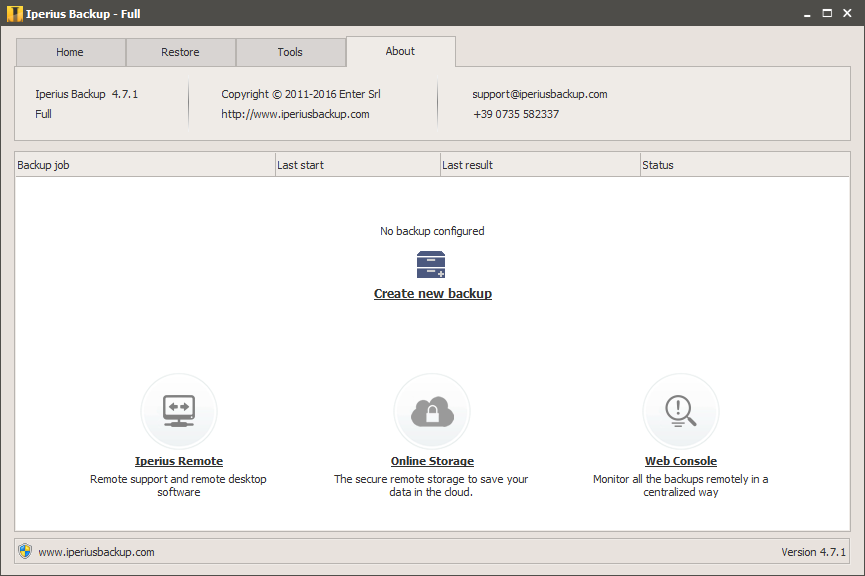The height and width of the screenshot is (576, 865).
Task: Open the Restore tab
Action: pos(180,52)
